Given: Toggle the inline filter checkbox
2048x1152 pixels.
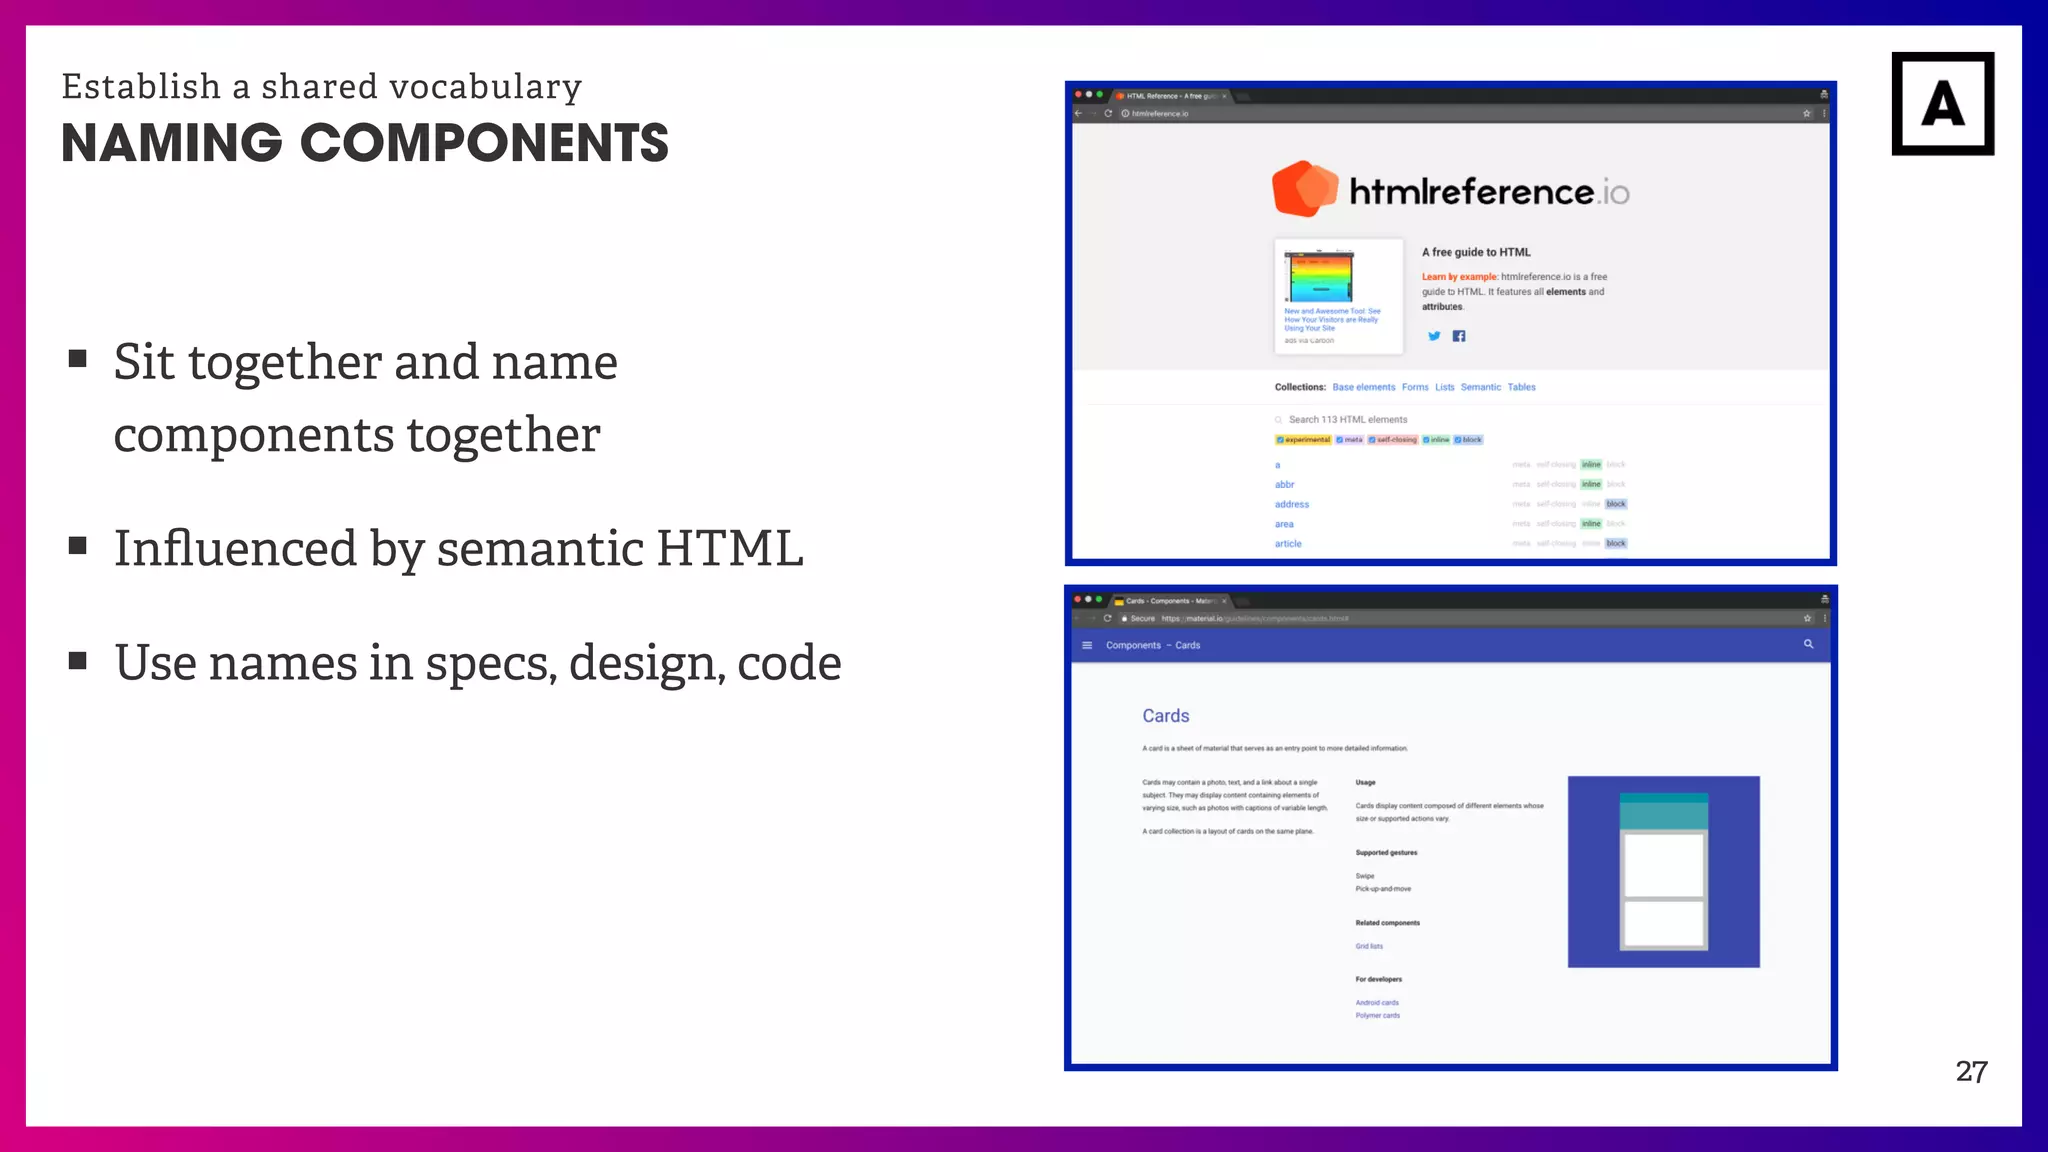Looking at the screenshot, I should [x=1426, y=440].
